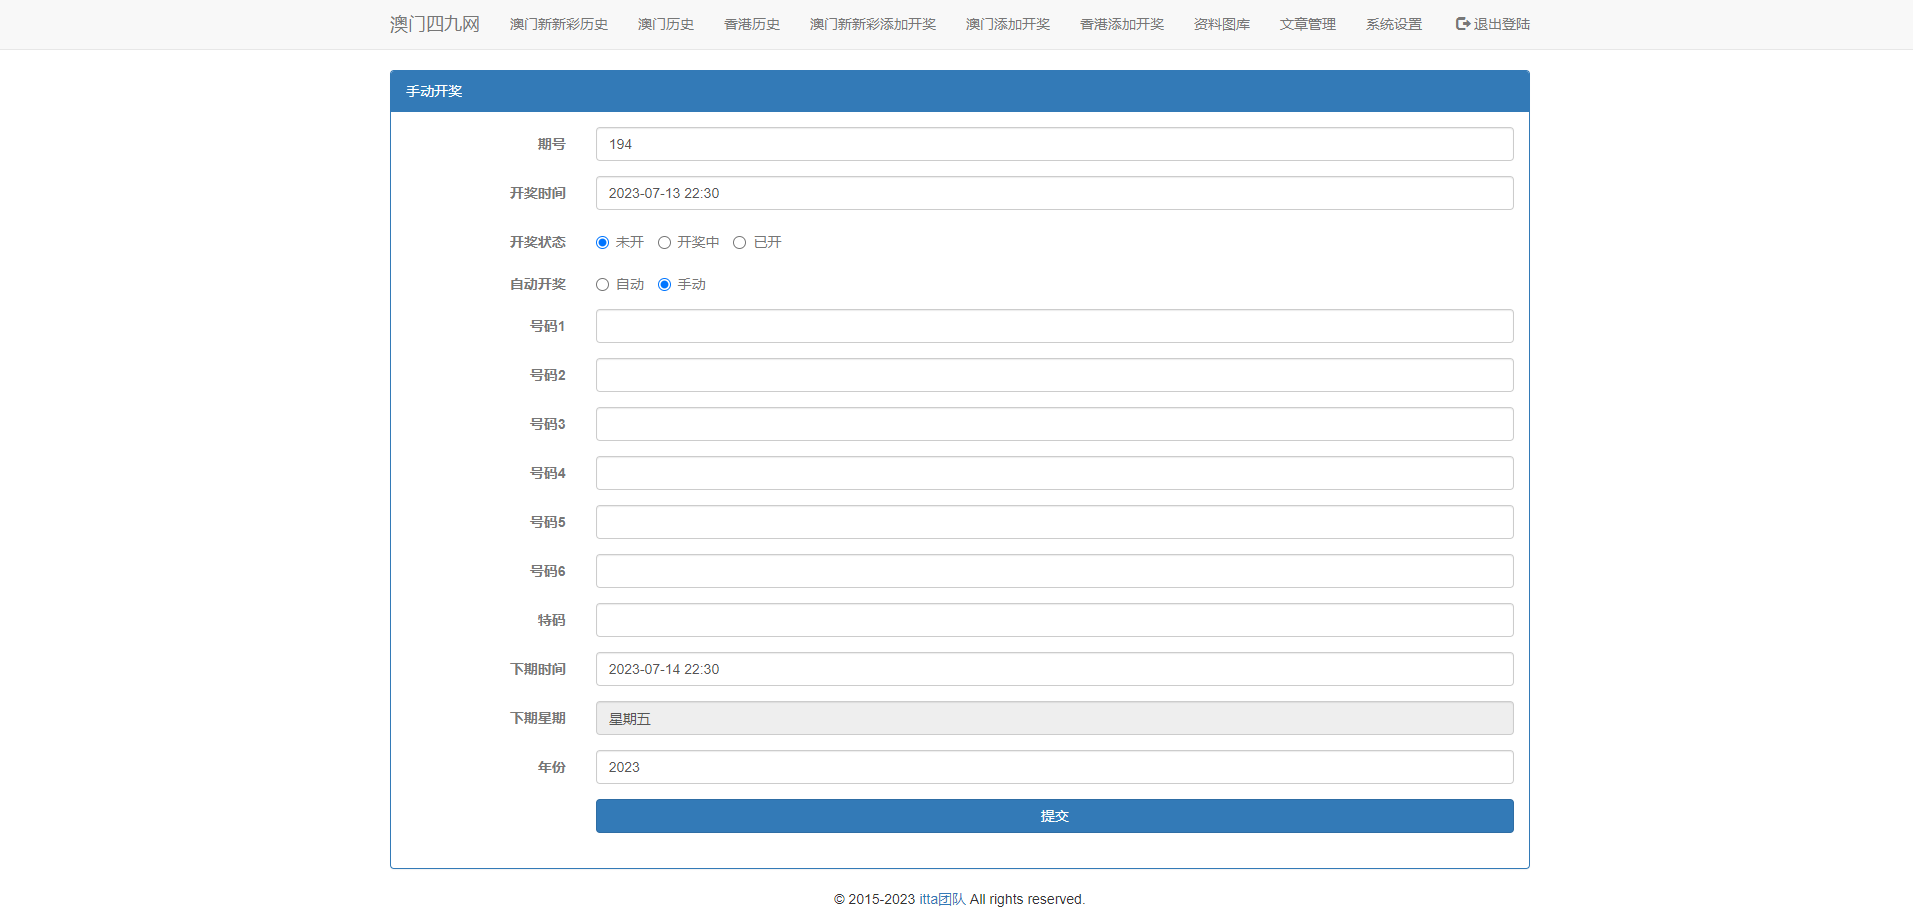The image size is (1913, 924).
Task: Choose 自动 for auto draw option
Action: (602, 285)
